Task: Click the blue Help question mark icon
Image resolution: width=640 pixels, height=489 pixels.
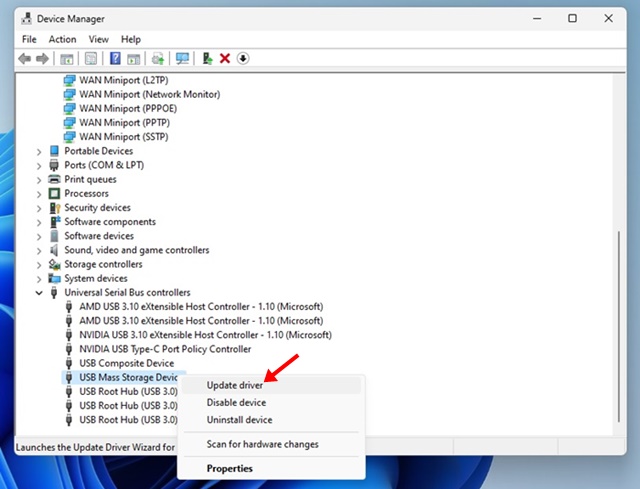Action: pos(116,59)
